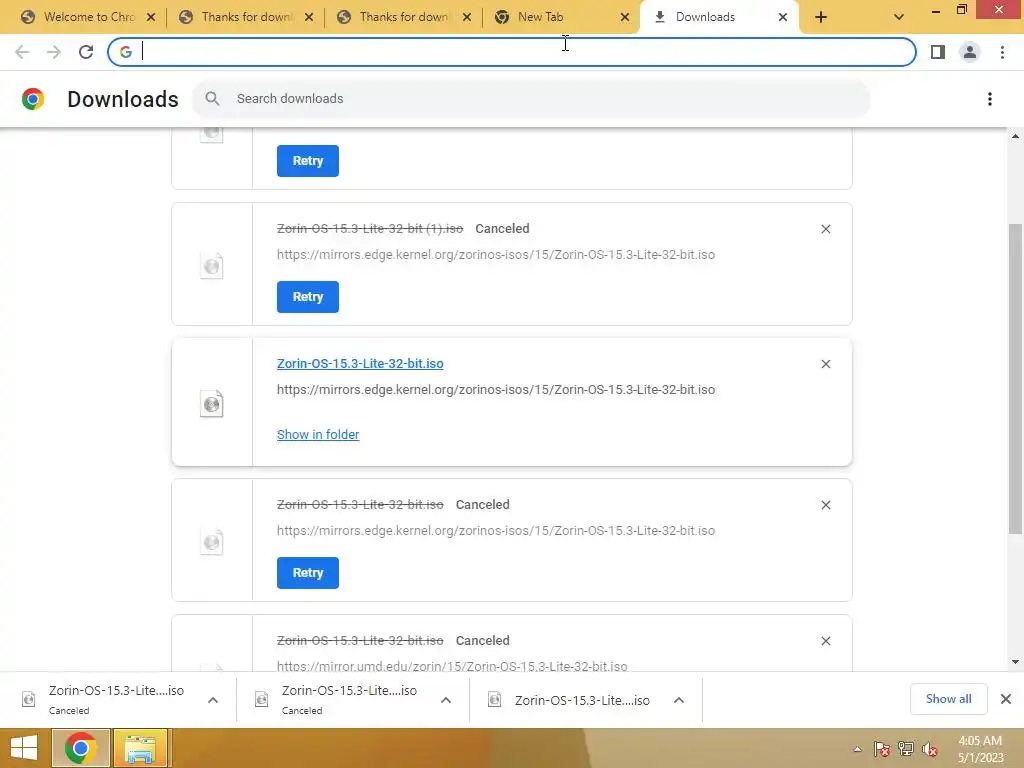Open the Downloads page more actions menu
This screenshot has width=1024, height=768.
[989, 99]
